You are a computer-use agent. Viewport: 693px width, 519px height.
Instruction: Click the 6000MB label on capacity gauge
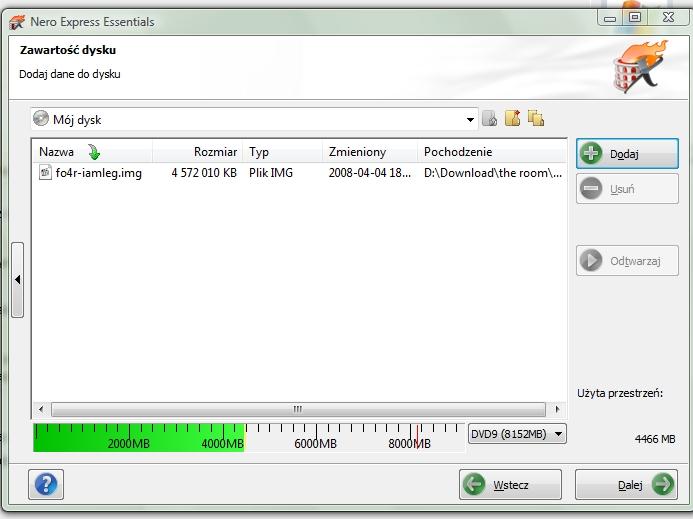(x=315, y=443)
